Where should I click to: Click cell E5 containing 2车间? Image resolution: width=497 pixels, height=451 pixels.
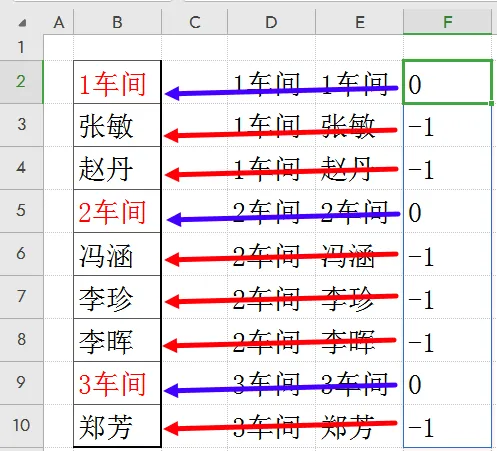359,211
